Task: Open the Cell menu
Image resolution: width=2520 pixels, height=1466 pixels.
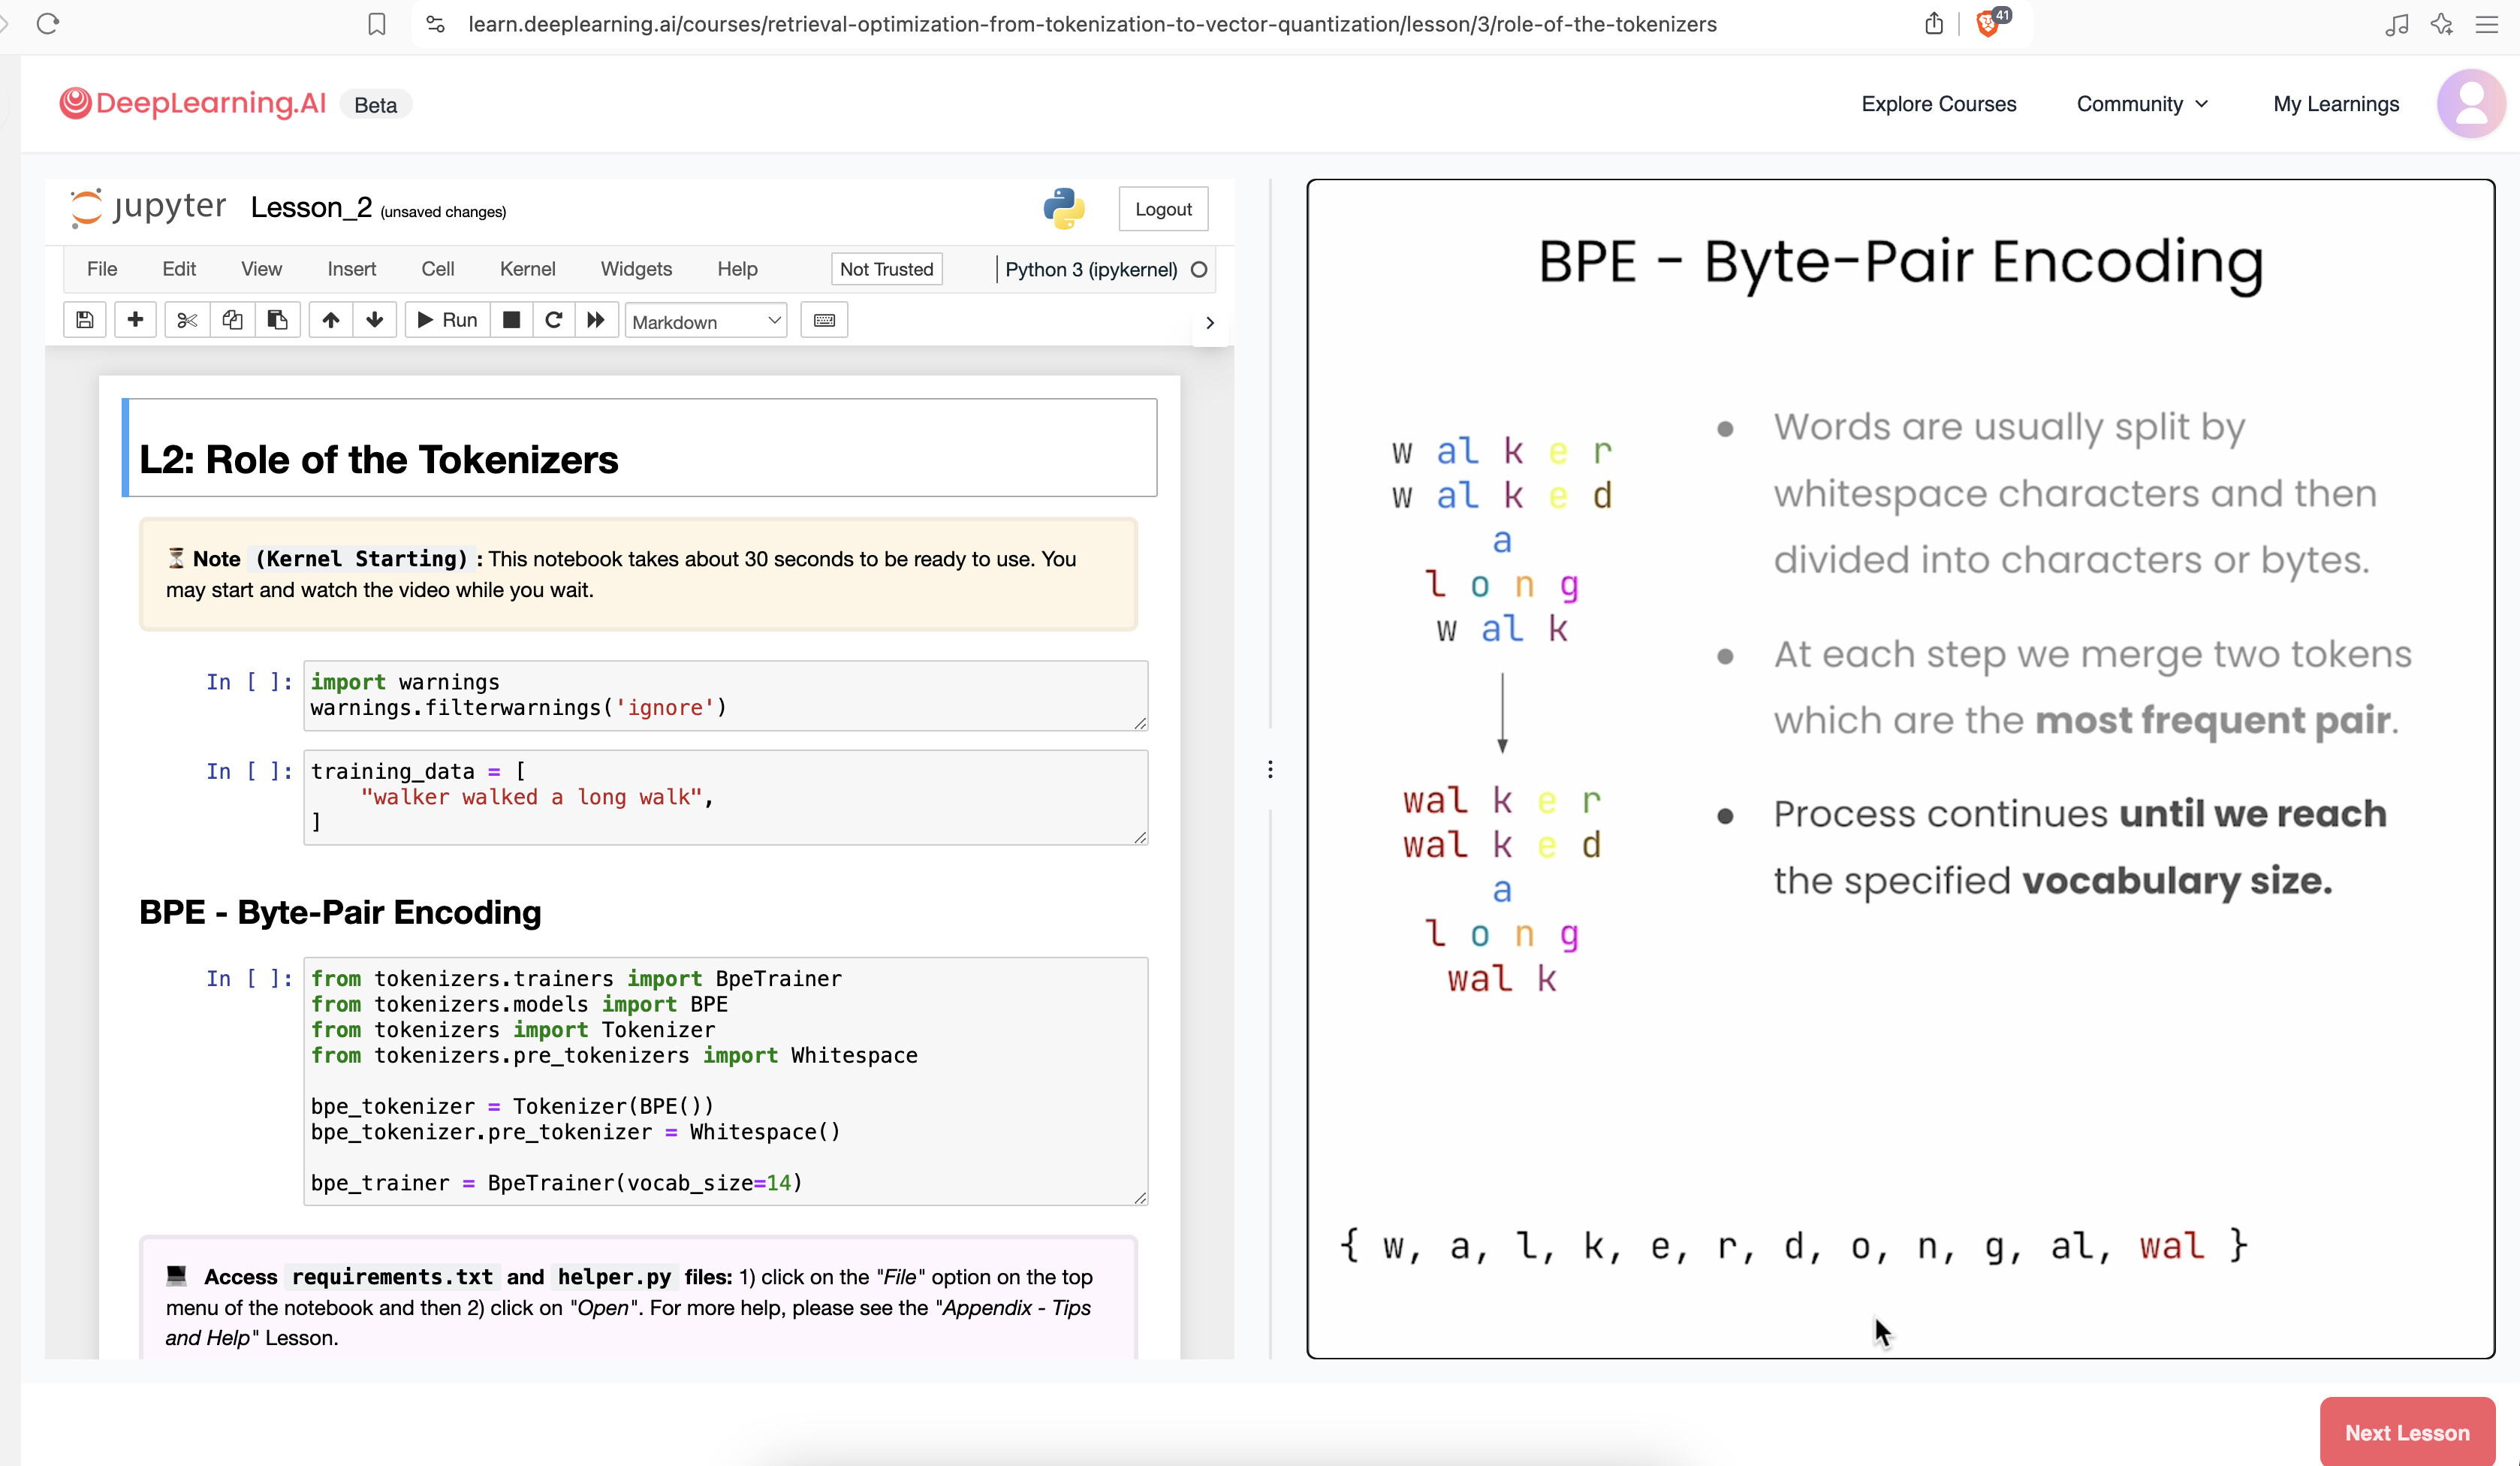Action: tap(437, 269)
